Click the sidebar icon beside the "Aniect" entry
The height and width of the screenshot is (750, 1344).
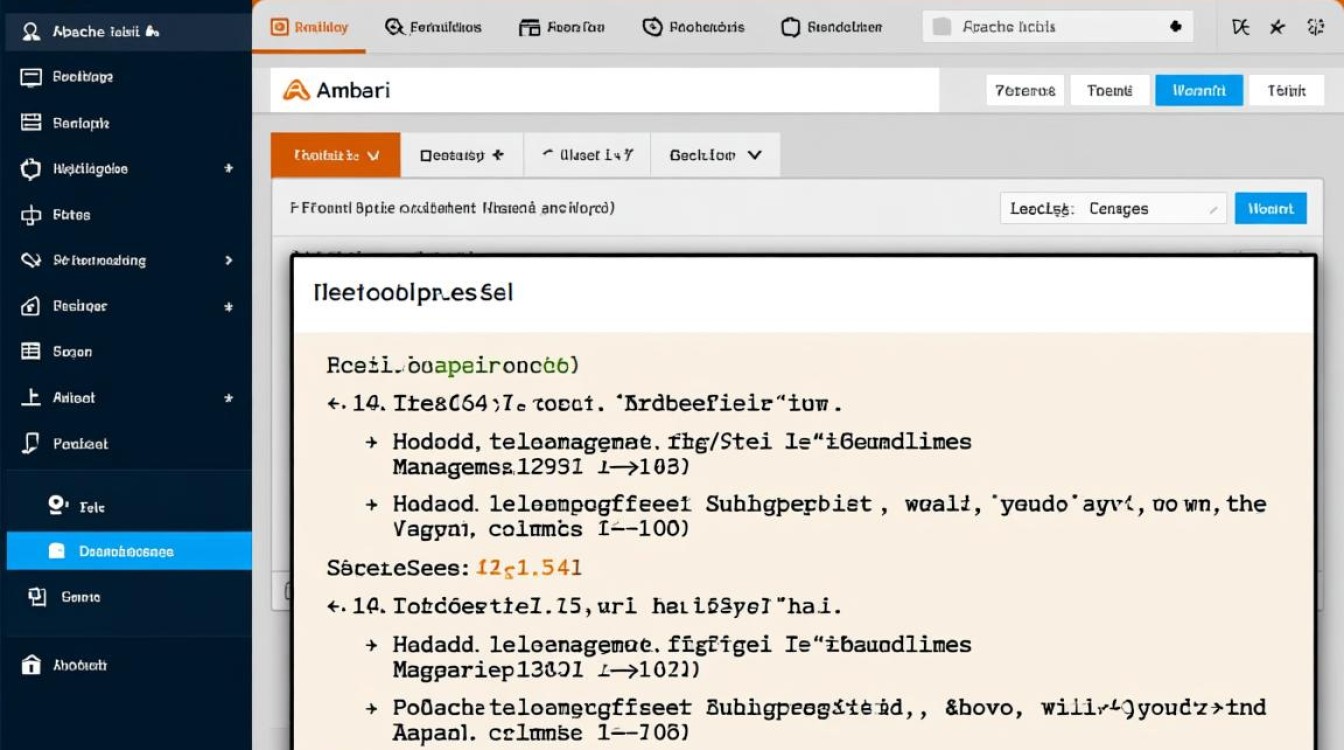tap(31, 397)
